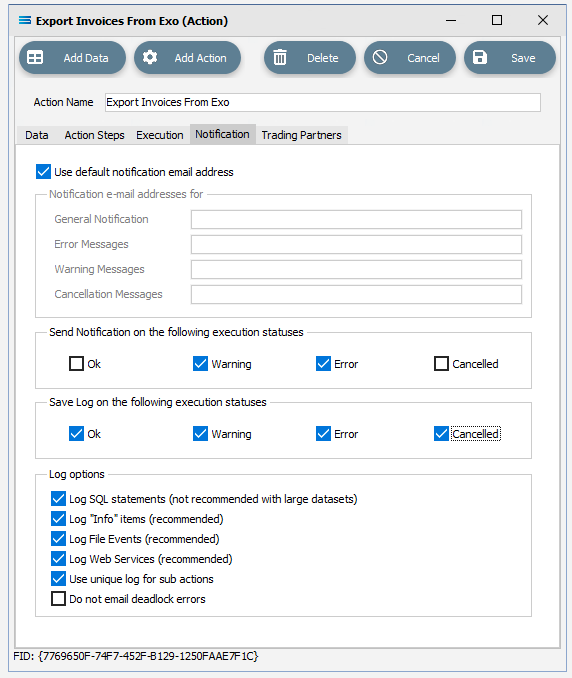Click into the Action Name field
This screenshot has width=572, height=678.
click(323, 102)
